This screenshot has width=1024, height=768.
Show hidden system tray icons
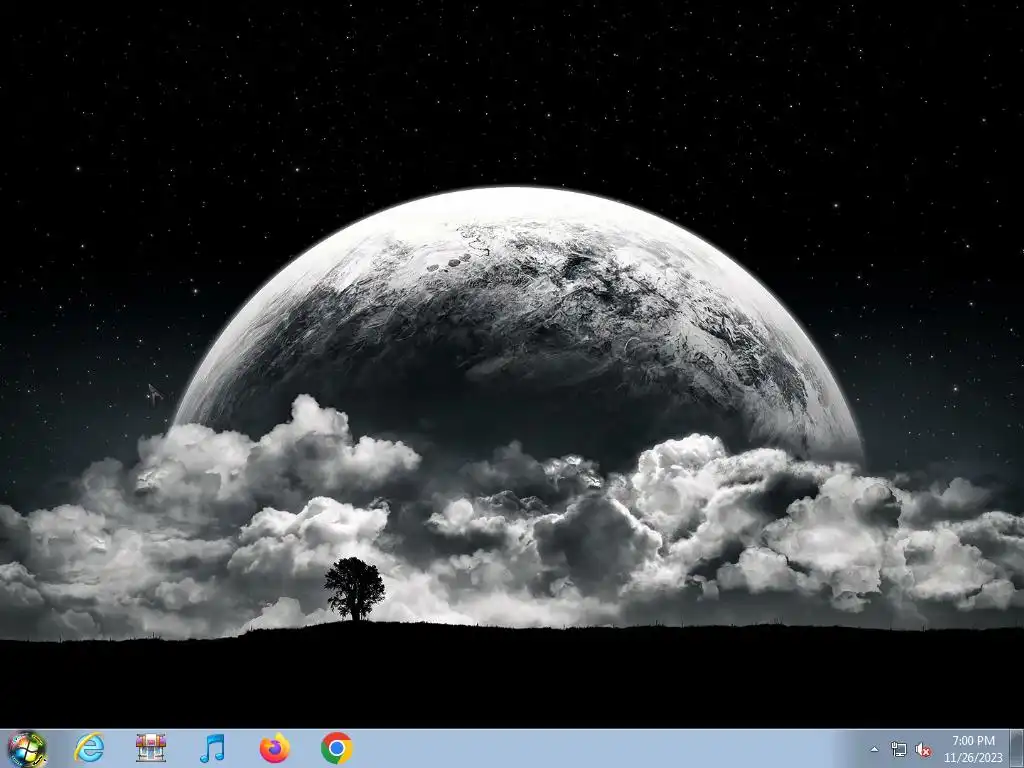pyautogui.click(x=874, y=749)
